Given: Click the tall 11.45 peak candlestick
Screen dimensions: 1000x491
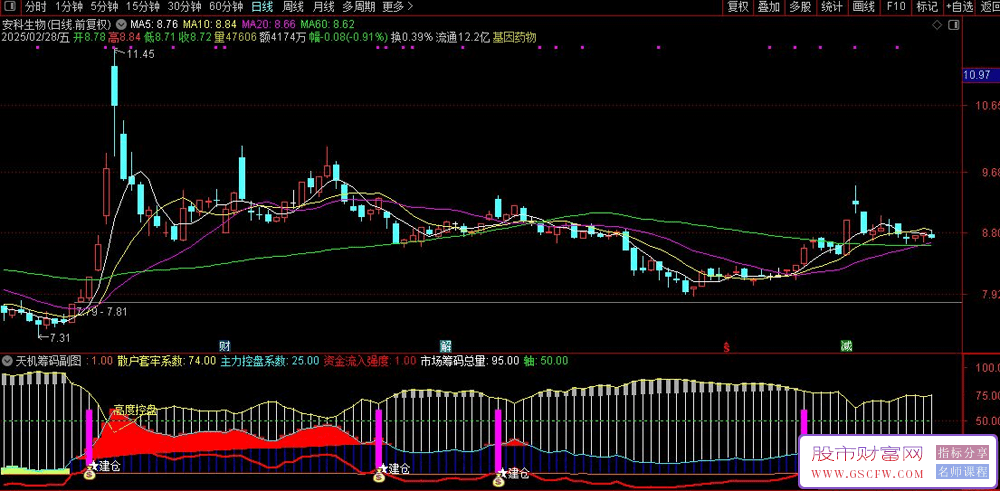Looking at the screenshot, I should click(x=115, y=85).
